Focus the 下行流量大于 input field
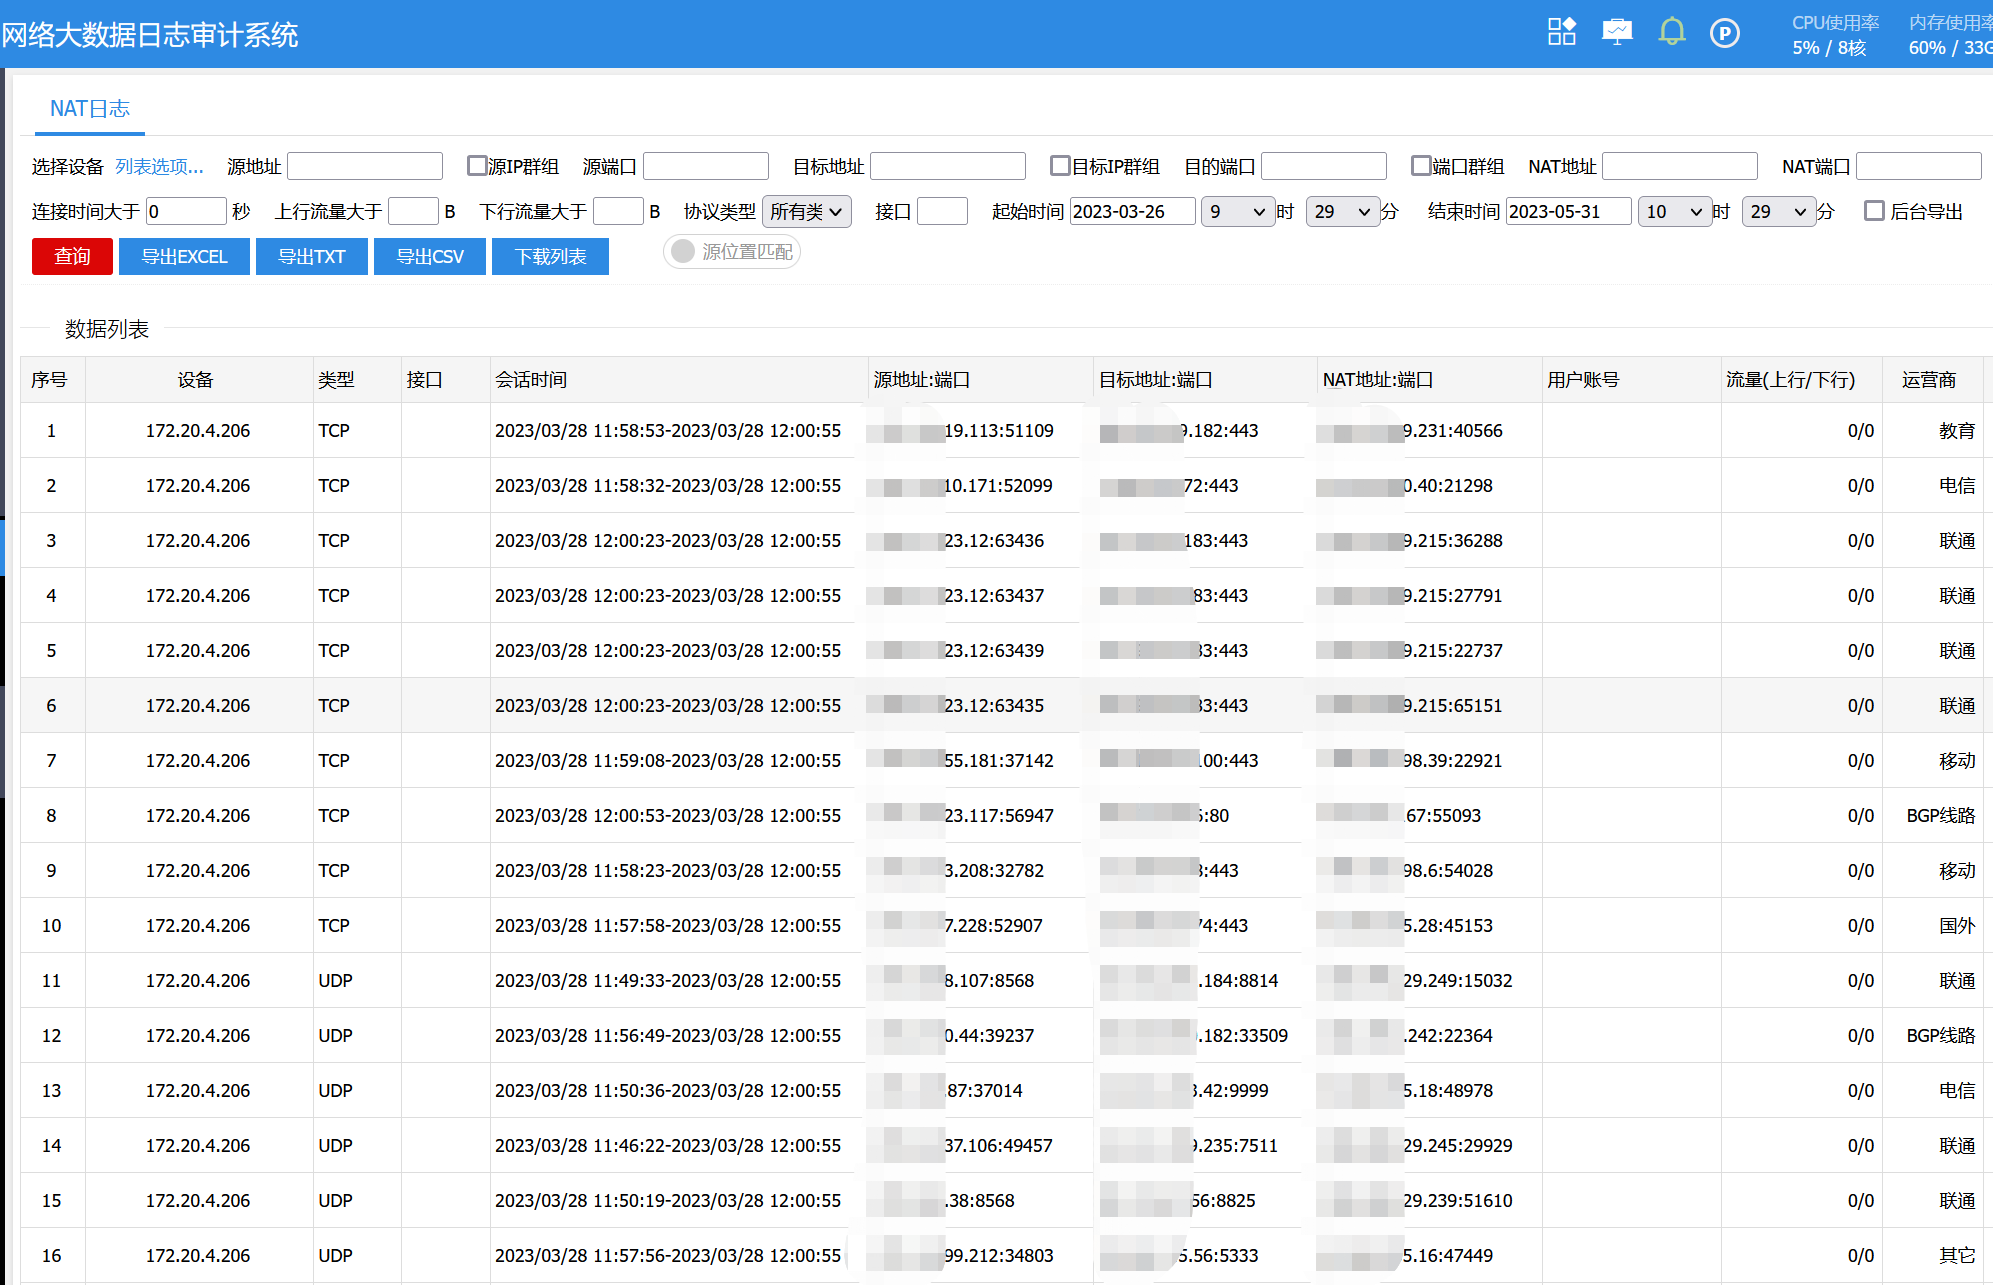The height and width of the screenshot is (1285, 1993). point(618,211)
